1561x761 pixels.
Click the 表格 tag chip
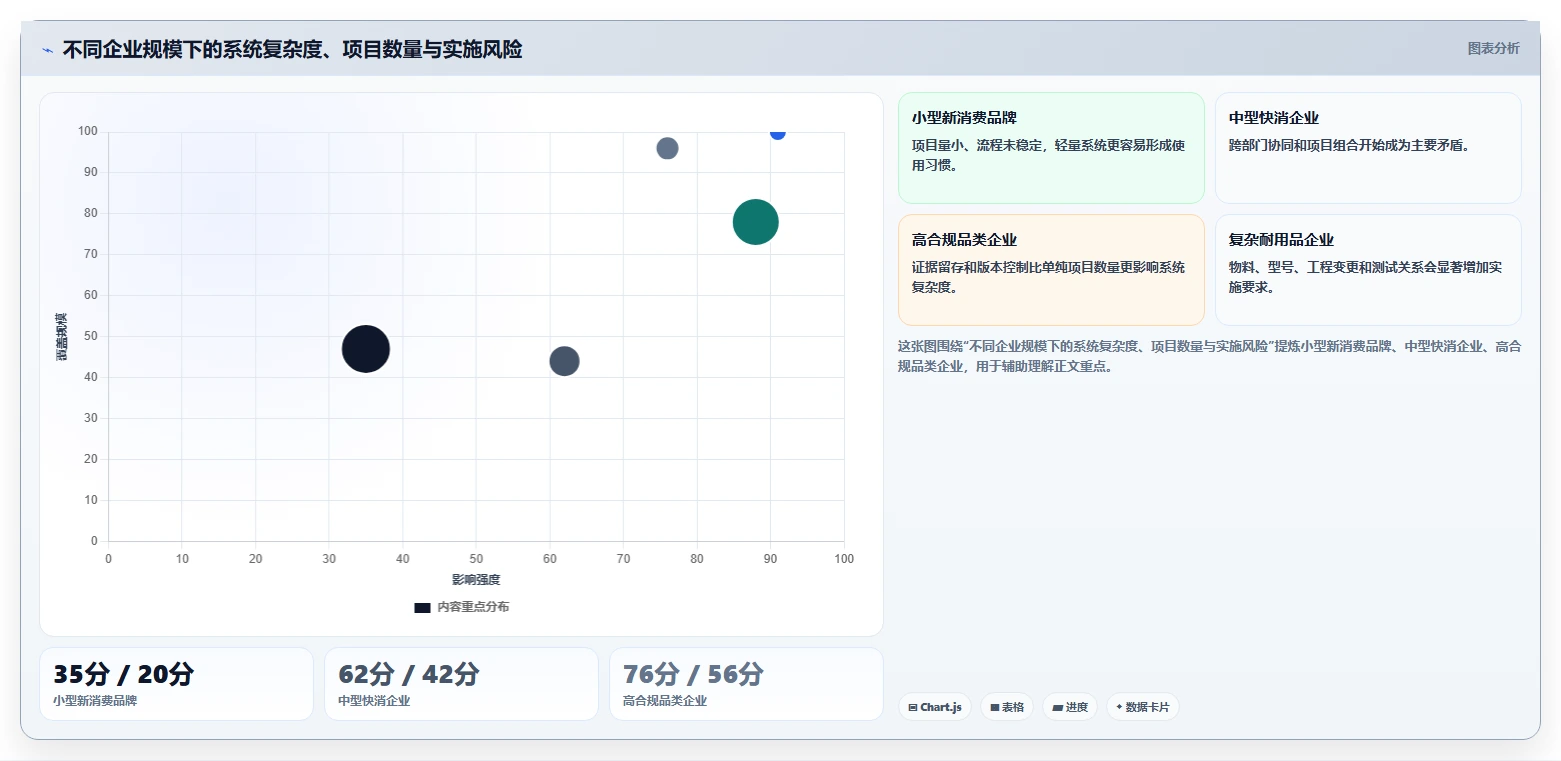point(1007,707)
